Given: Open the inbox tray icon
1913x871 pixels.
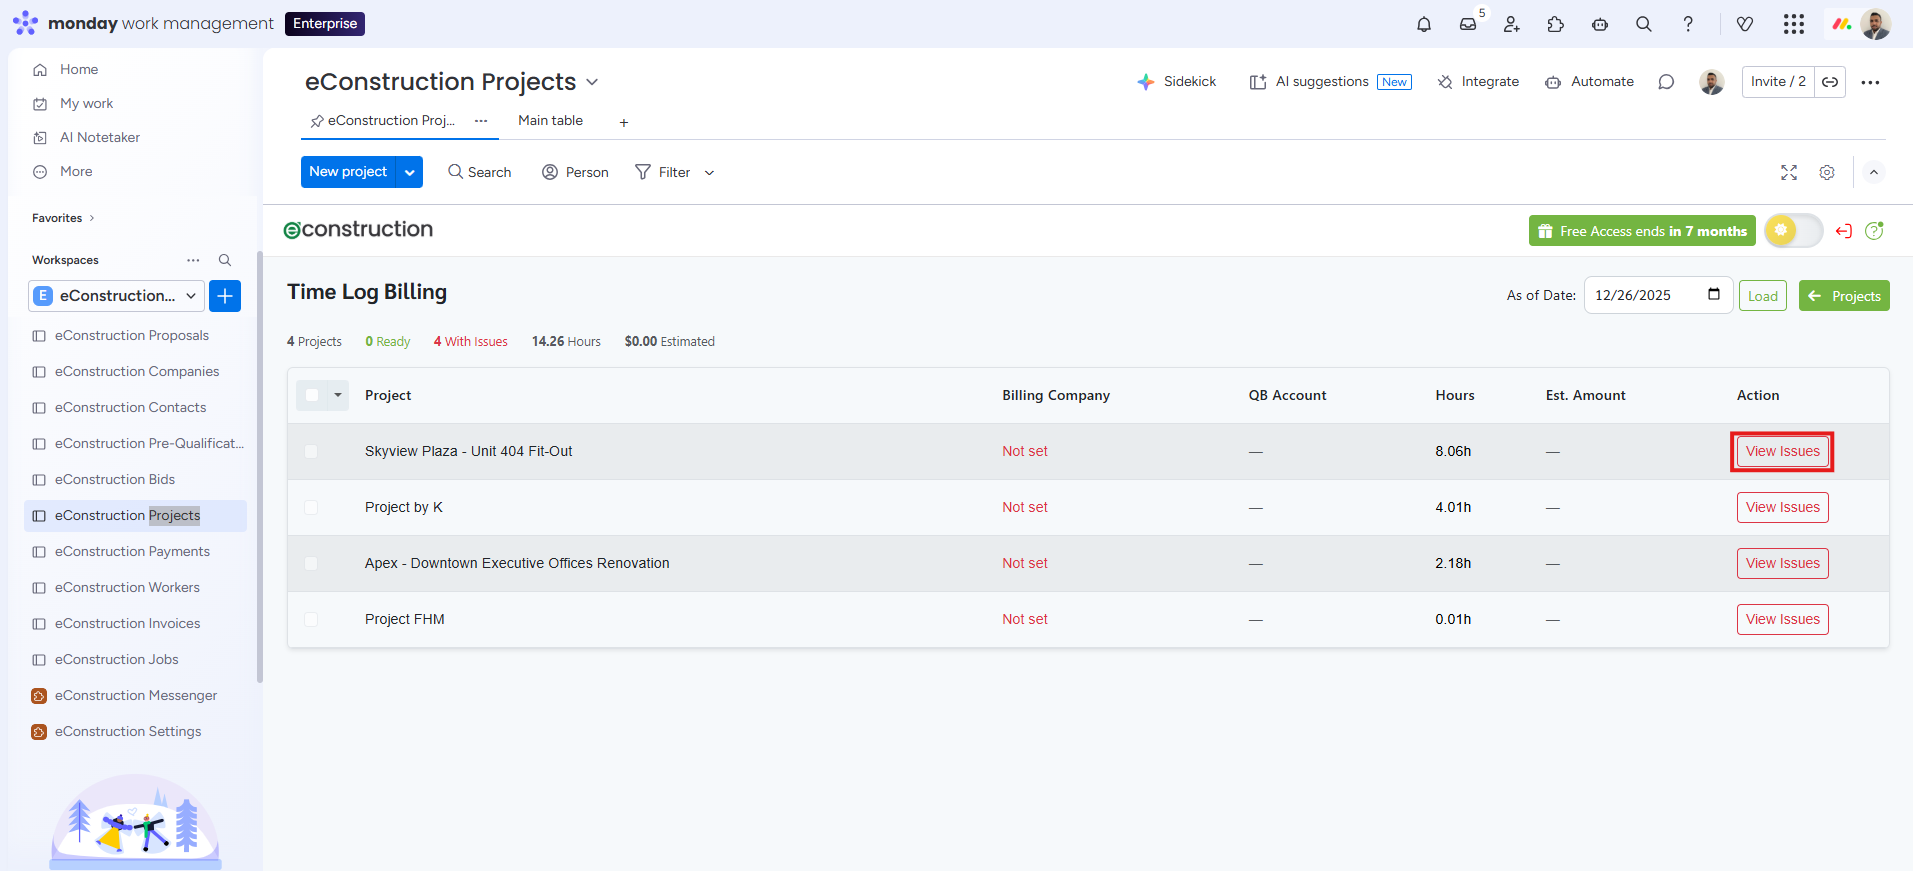Looking at the screenshot, I should coord(1468,24).
